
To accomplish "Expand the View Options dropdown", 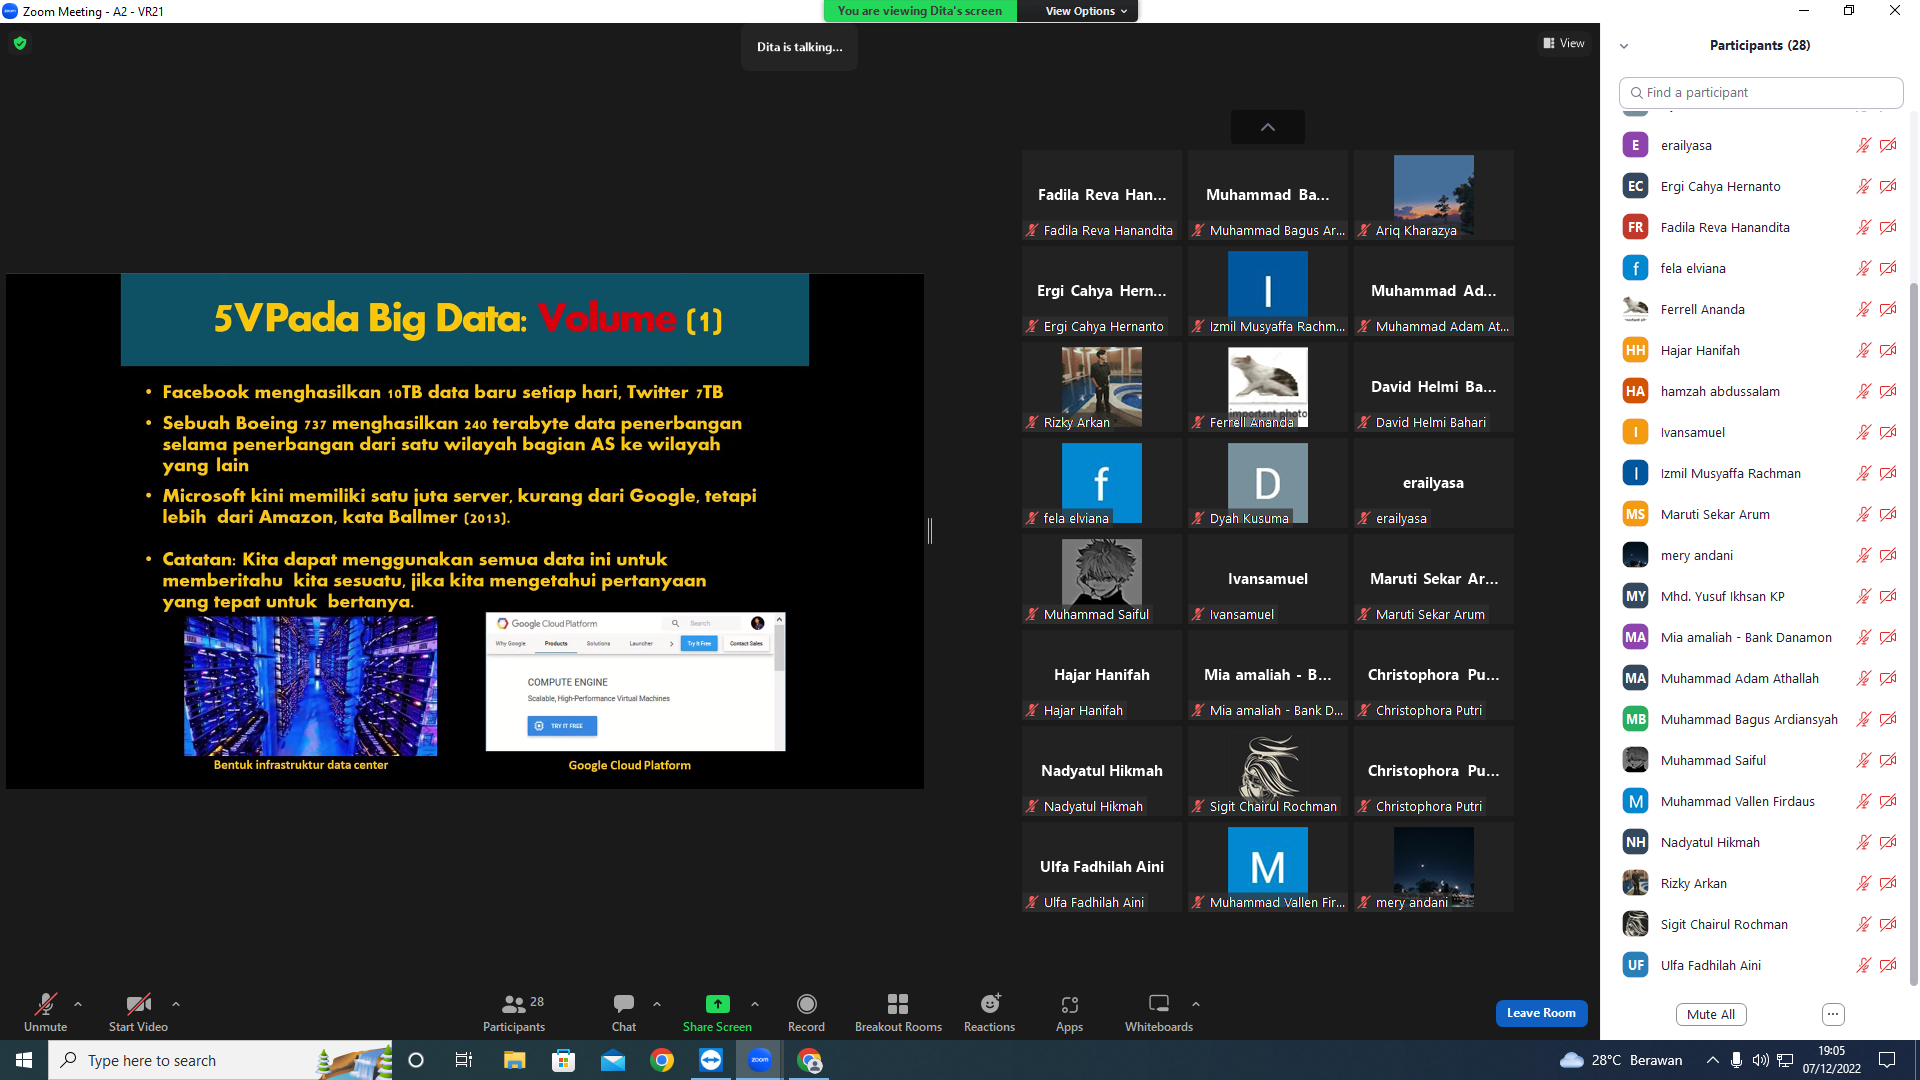I will pos(1086,11).
